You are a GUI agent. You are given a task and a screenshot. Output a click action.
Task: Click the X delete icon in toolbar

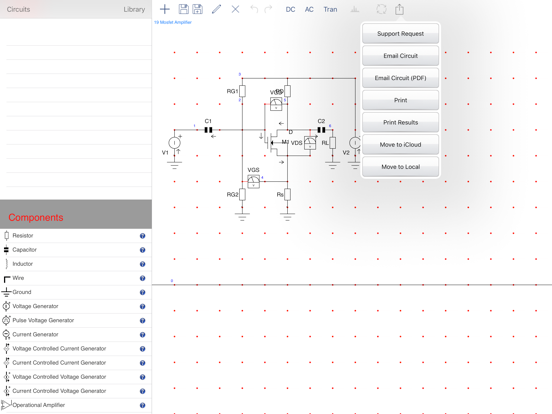(x=236, y=9)
